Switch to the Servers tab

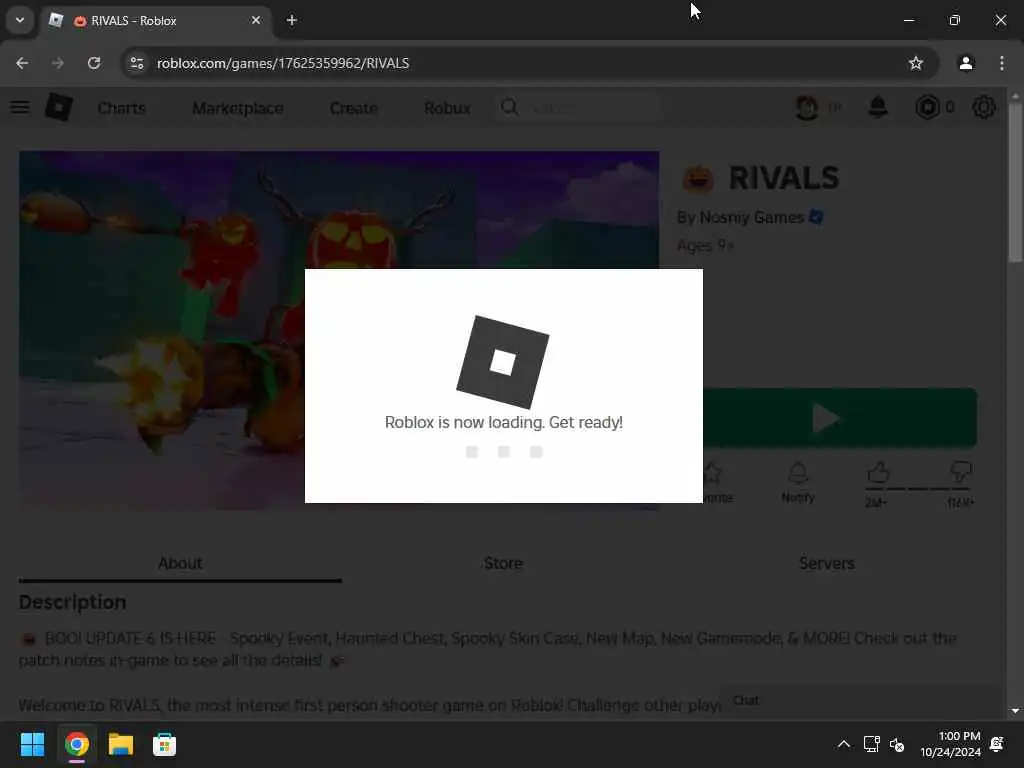827,563
